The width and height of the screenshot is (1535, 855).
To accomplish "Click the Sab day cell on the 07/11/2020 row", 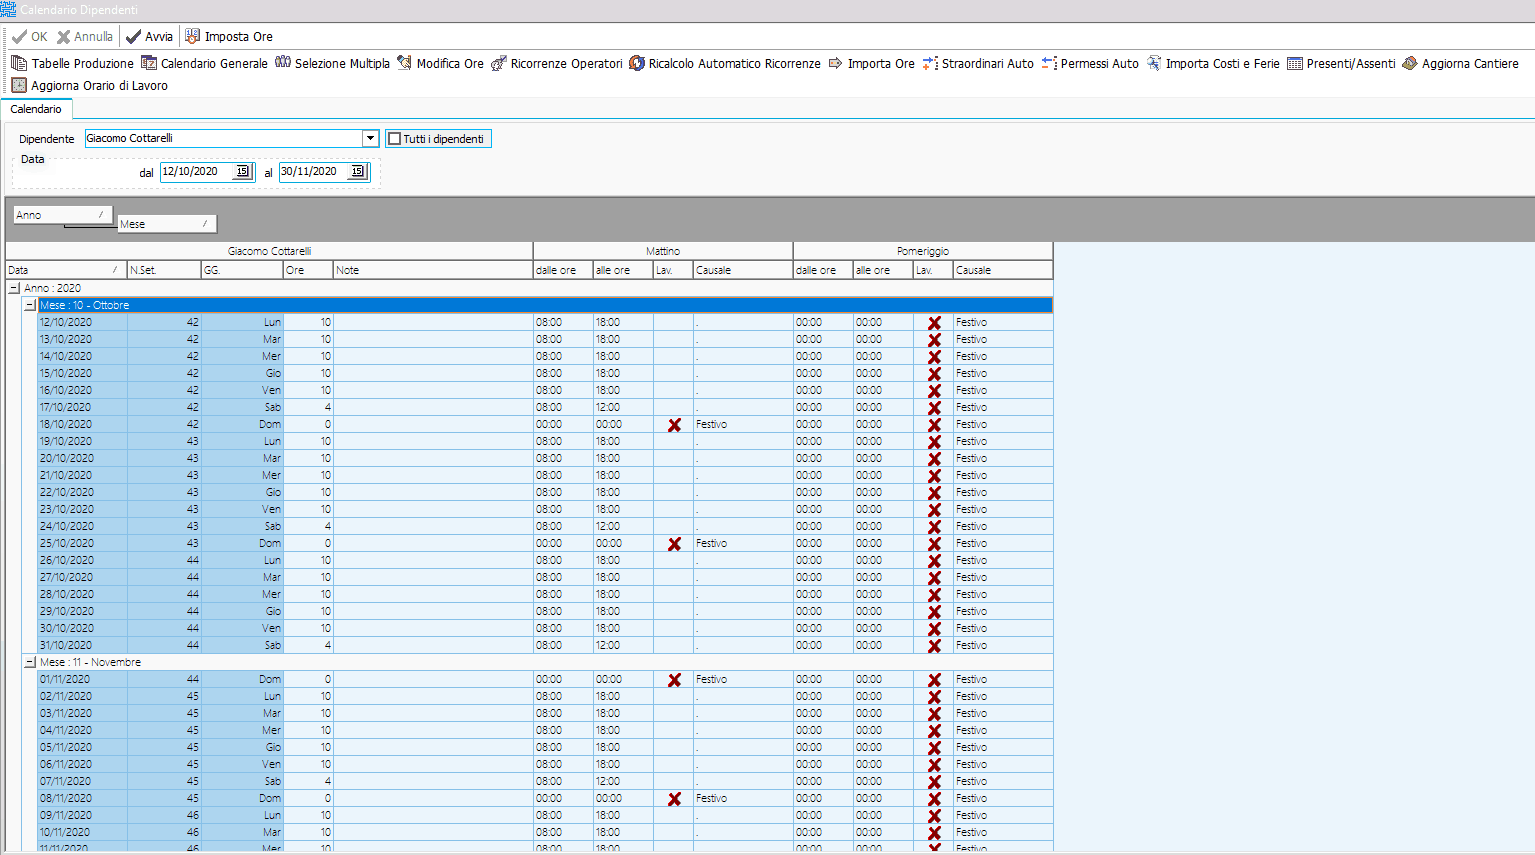I will (242, 781).
